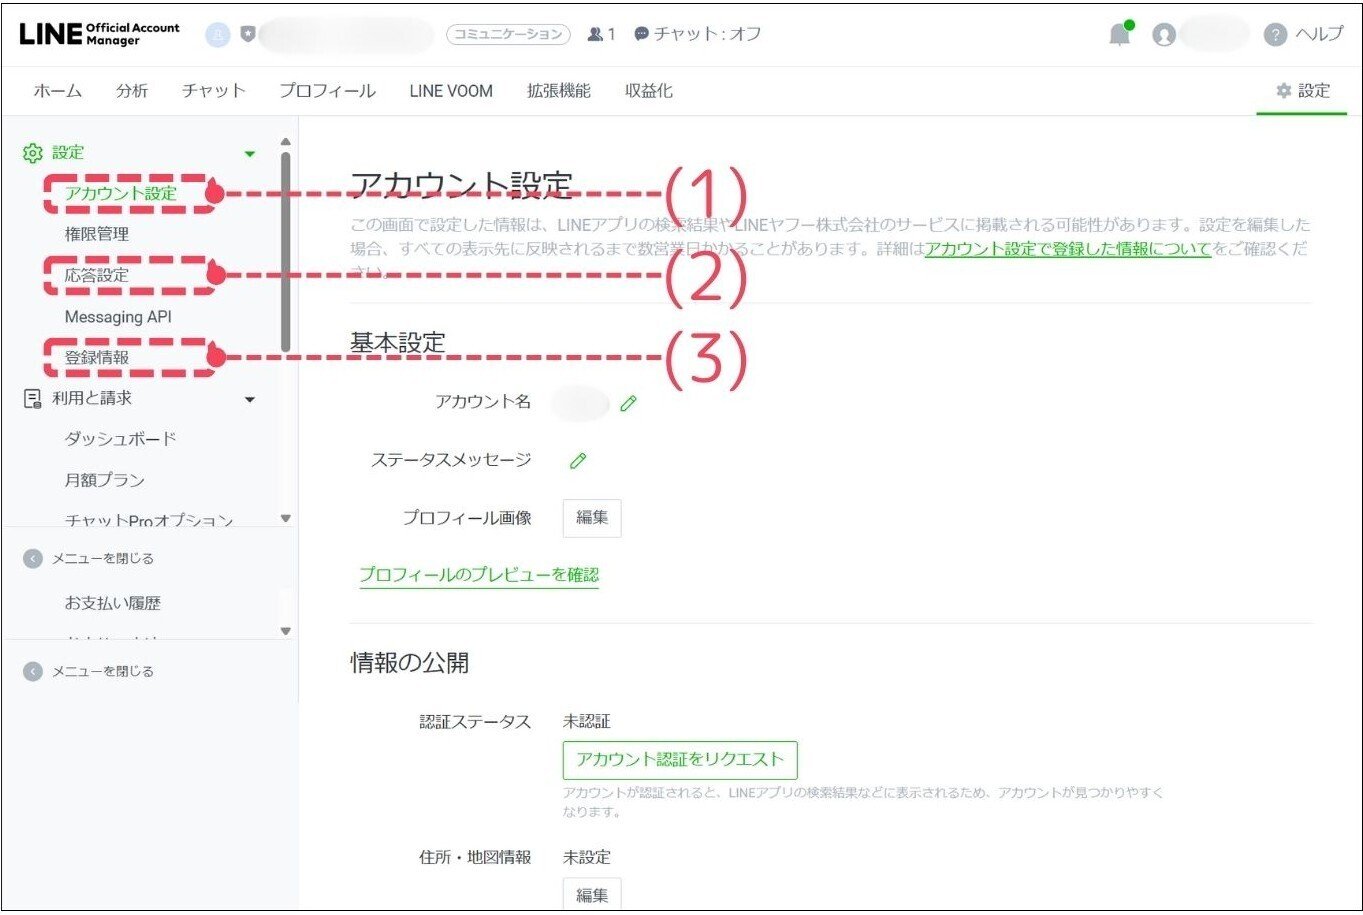The width and height of the screenshot is (1363, 915).
Task: Click the LINE Official Account Manager logo
Action: click(97, 33)
